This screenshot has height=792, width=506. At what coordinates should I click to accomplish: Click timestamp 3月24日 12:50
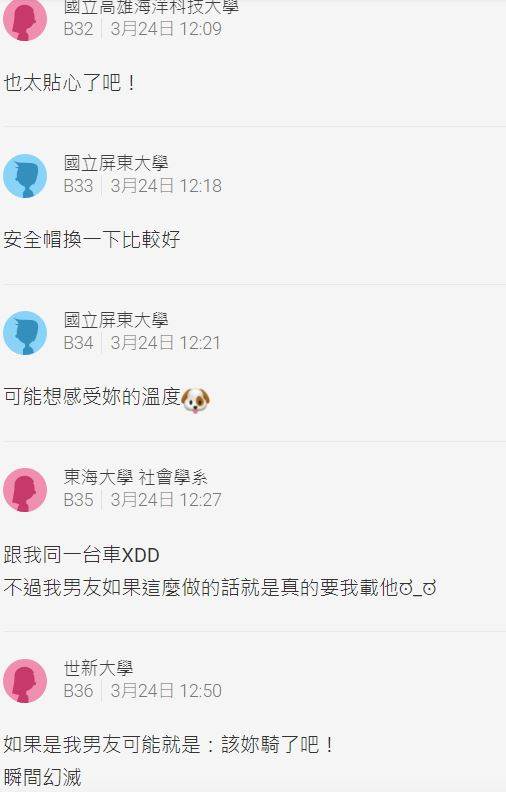[x=166, y=690]
